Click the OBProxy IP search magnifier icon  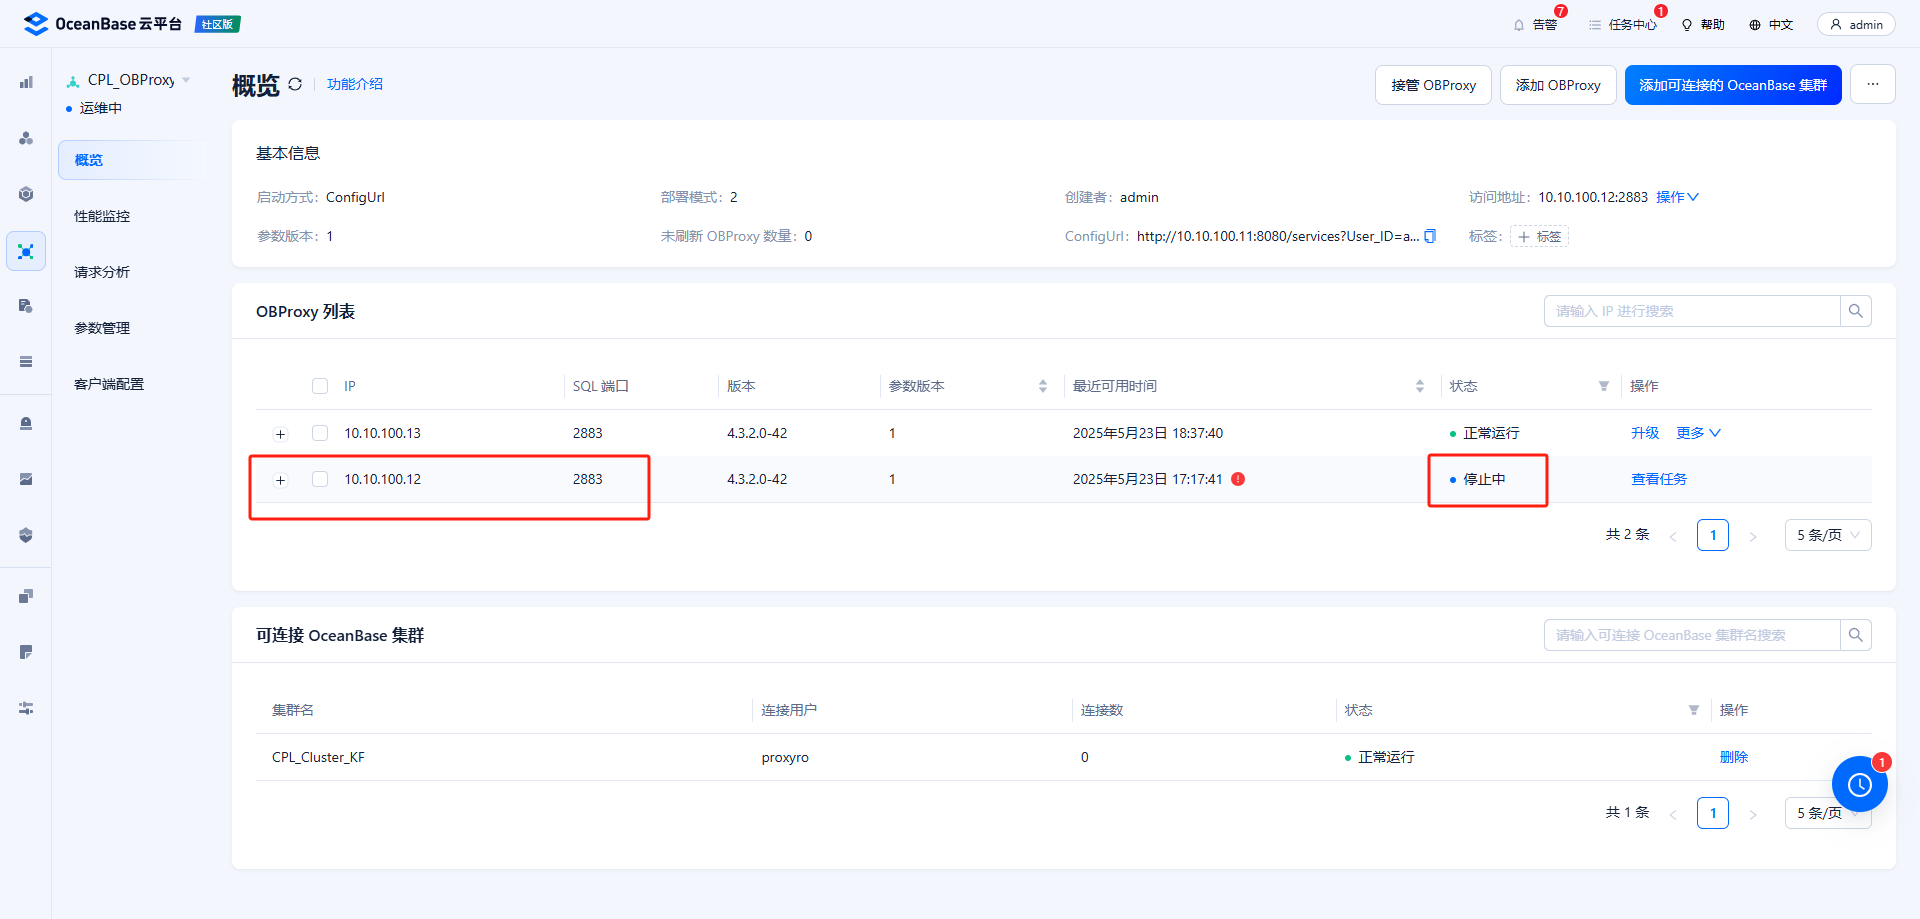(x=1856, y=311)
